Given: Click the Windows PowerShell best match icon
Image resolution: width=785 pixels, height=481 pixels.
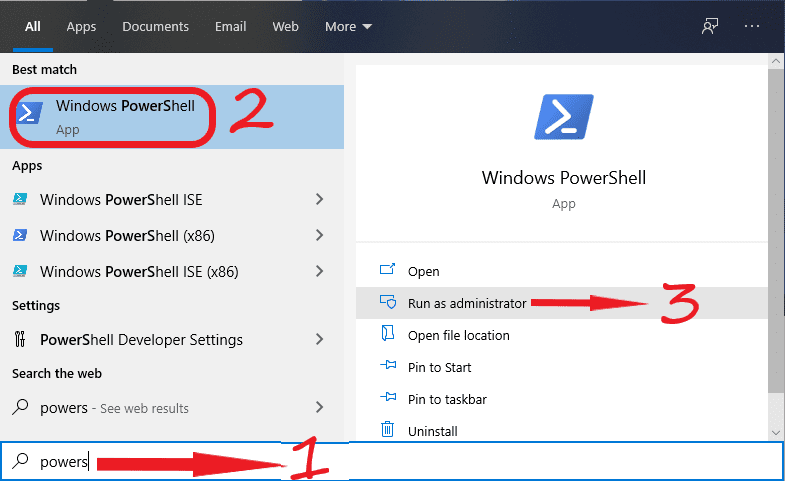Looking at the screenshot, I should coord(29,113).
